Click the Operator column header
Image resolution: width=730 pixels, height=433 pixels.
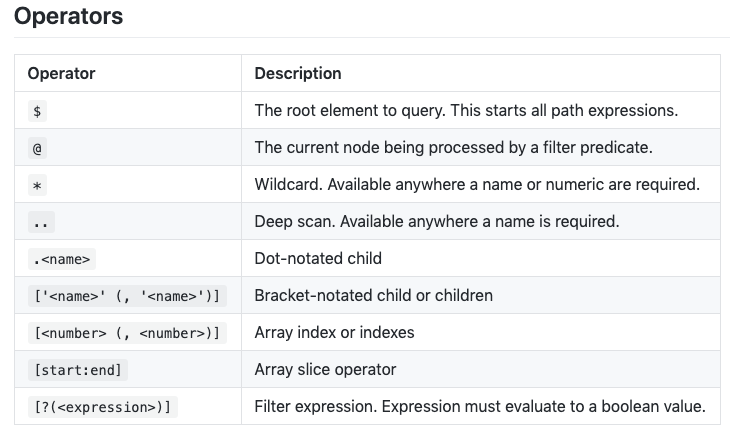click(61, 73)
